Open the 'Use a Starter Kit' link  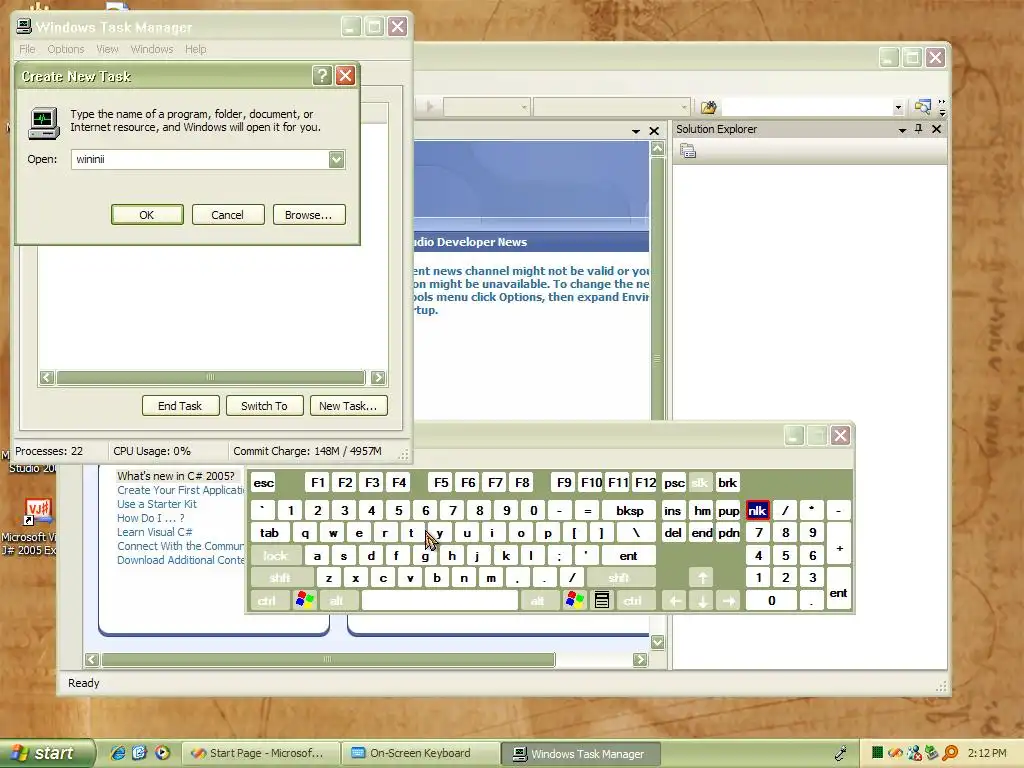point(157,504)
